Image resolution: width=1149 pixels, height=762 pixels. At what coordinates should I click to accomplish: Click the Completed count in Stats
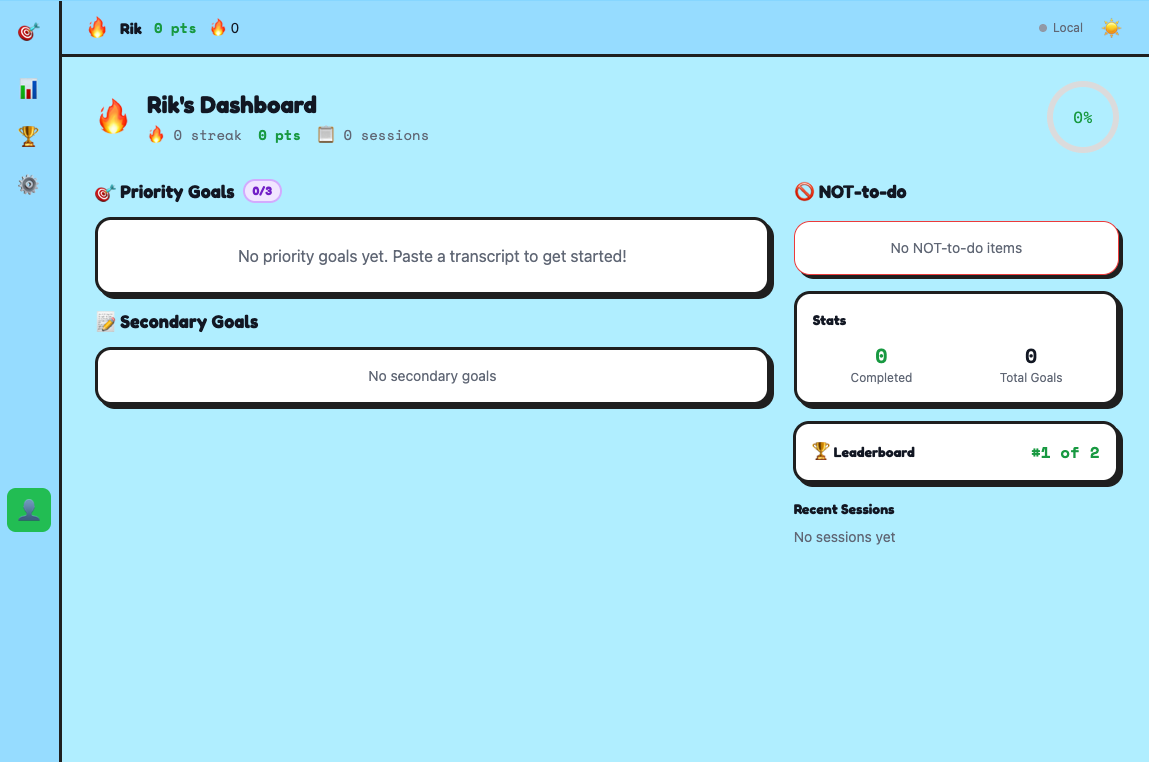point(881,357)
